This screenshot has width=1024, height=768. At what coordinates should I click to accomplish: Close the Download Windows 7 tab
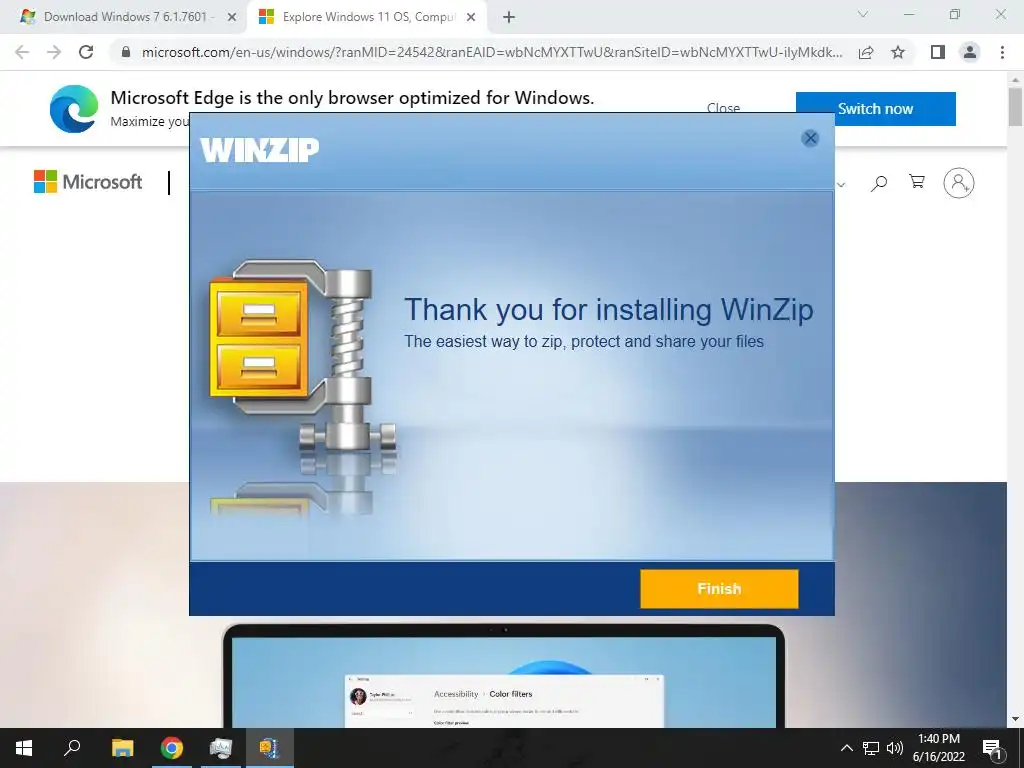[x=232, y=18]
